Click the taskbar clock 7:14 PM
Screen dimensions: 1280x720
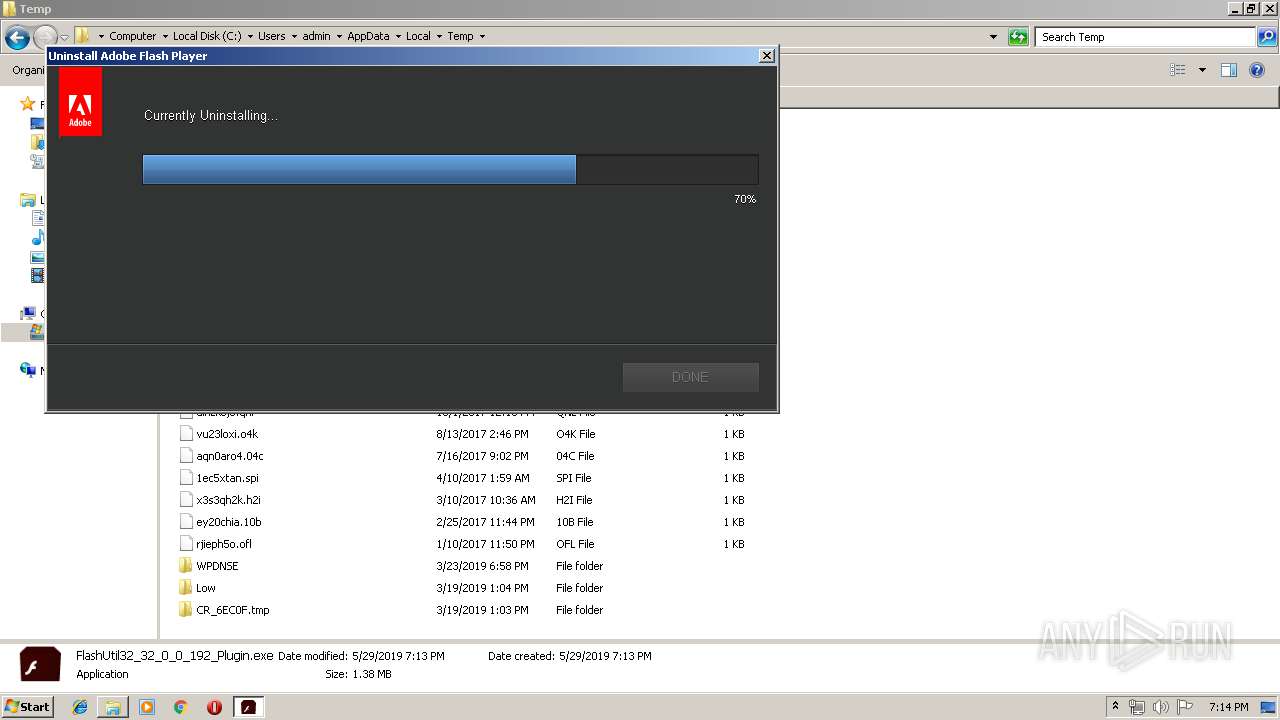tap(1228, 707)
